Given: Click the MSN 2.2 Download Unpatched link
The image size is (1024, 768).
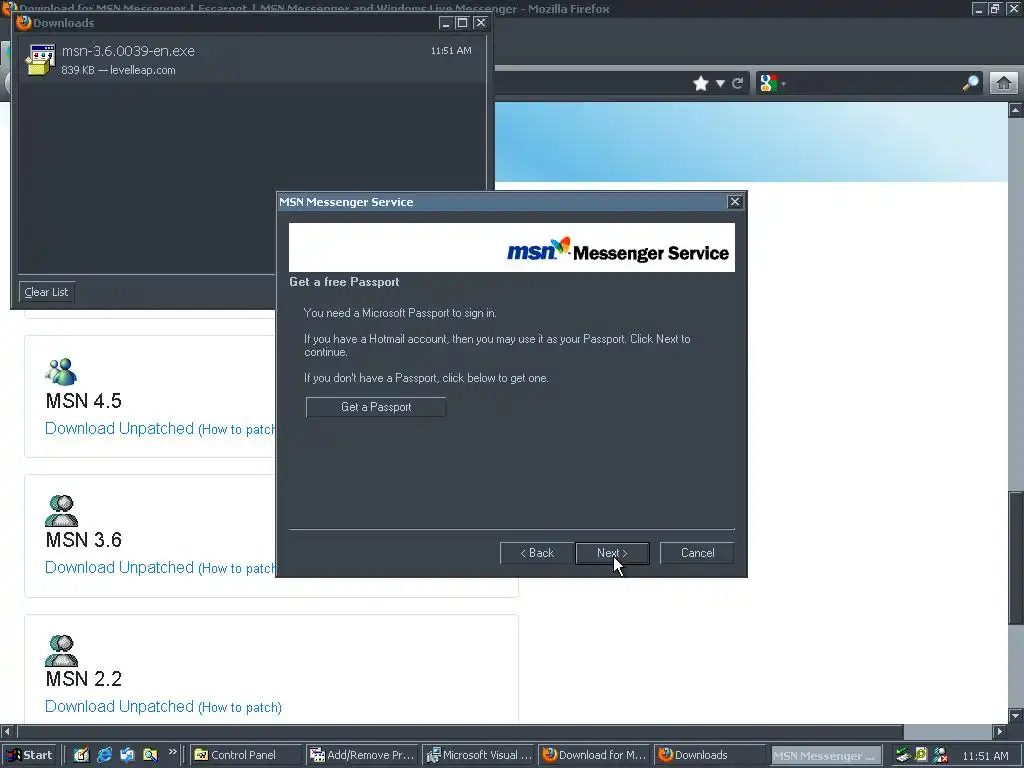Looking at the screenshot, I should click(x=120, y=707).
